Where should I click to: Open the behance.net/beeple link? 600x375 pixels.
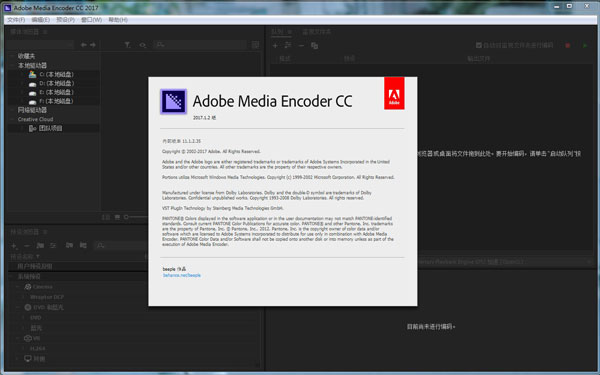pyautogui.click(x=182, y=275)
